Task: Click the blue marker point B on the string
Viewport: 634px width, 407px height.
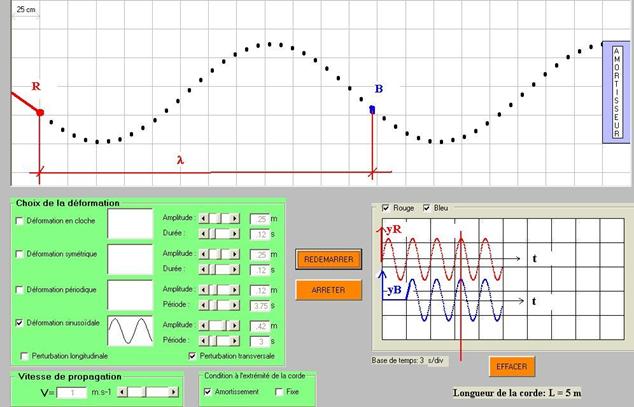Action: tap(373, 109)
